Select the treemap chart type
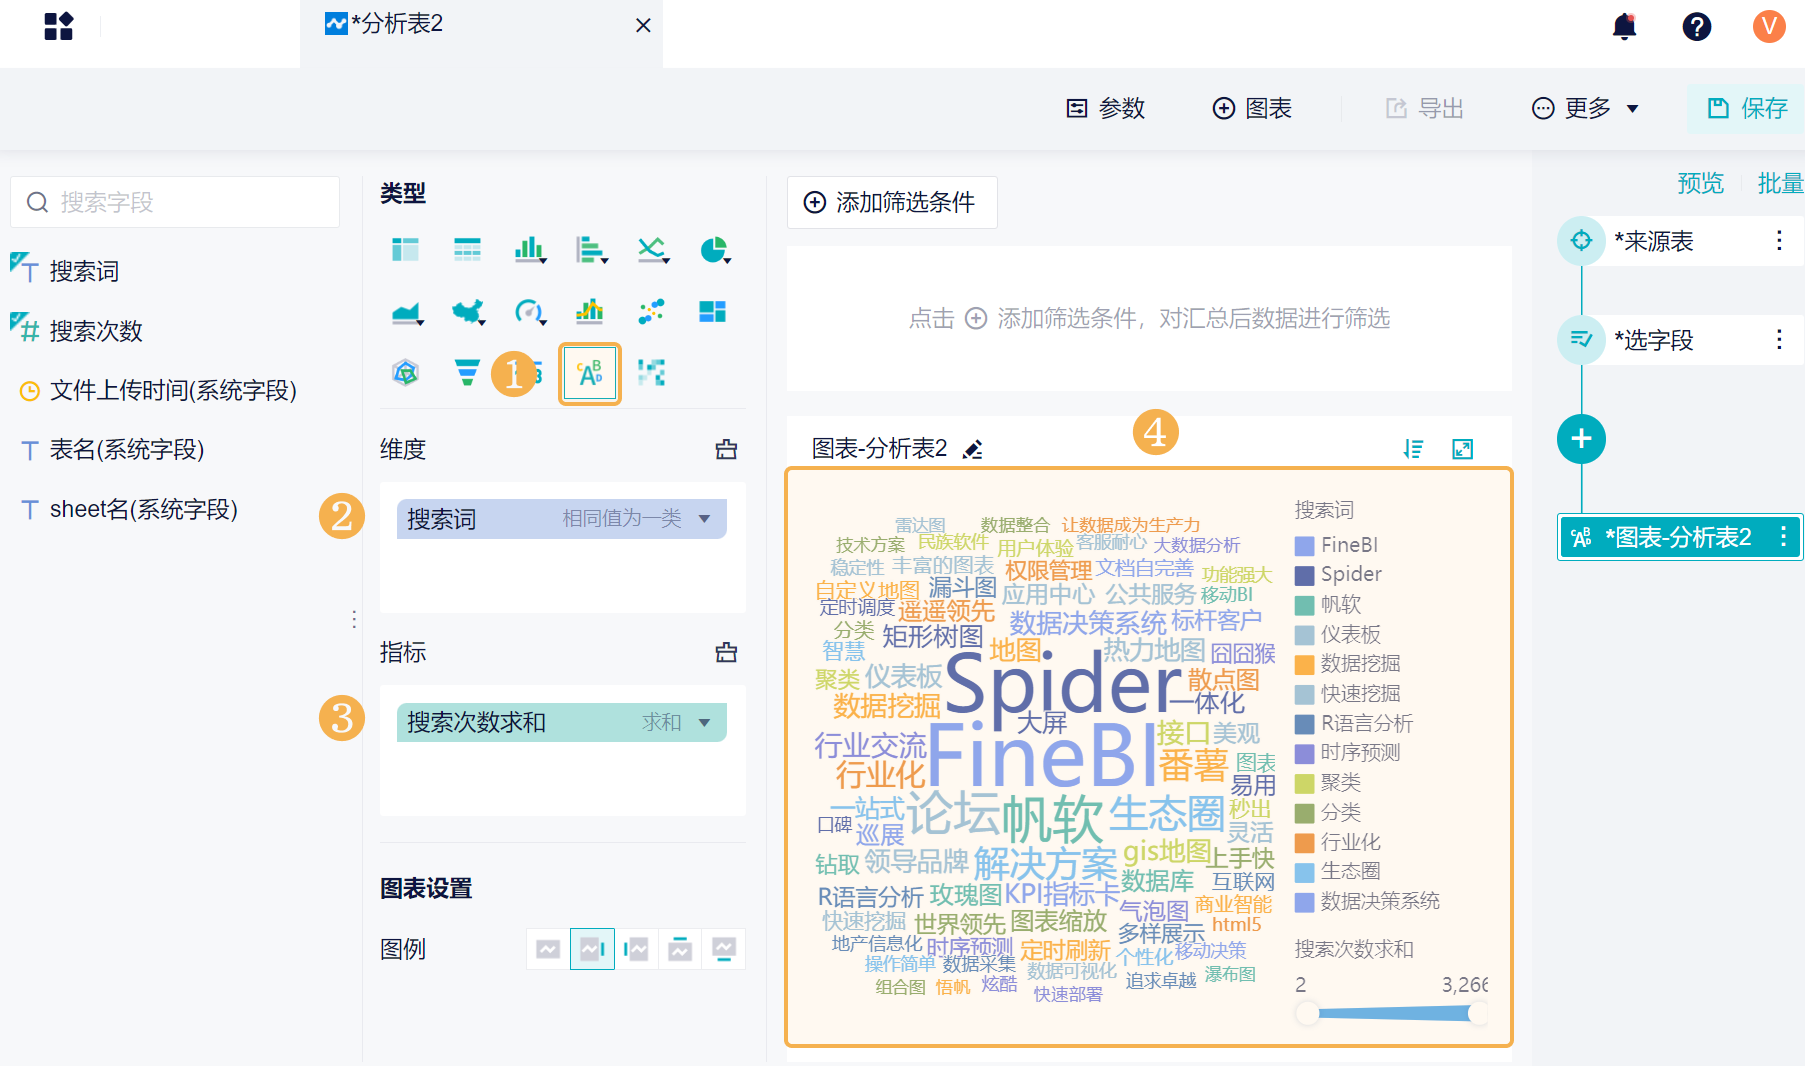Viewport: 1805px width, 1066px height. (x=713, y=312)
